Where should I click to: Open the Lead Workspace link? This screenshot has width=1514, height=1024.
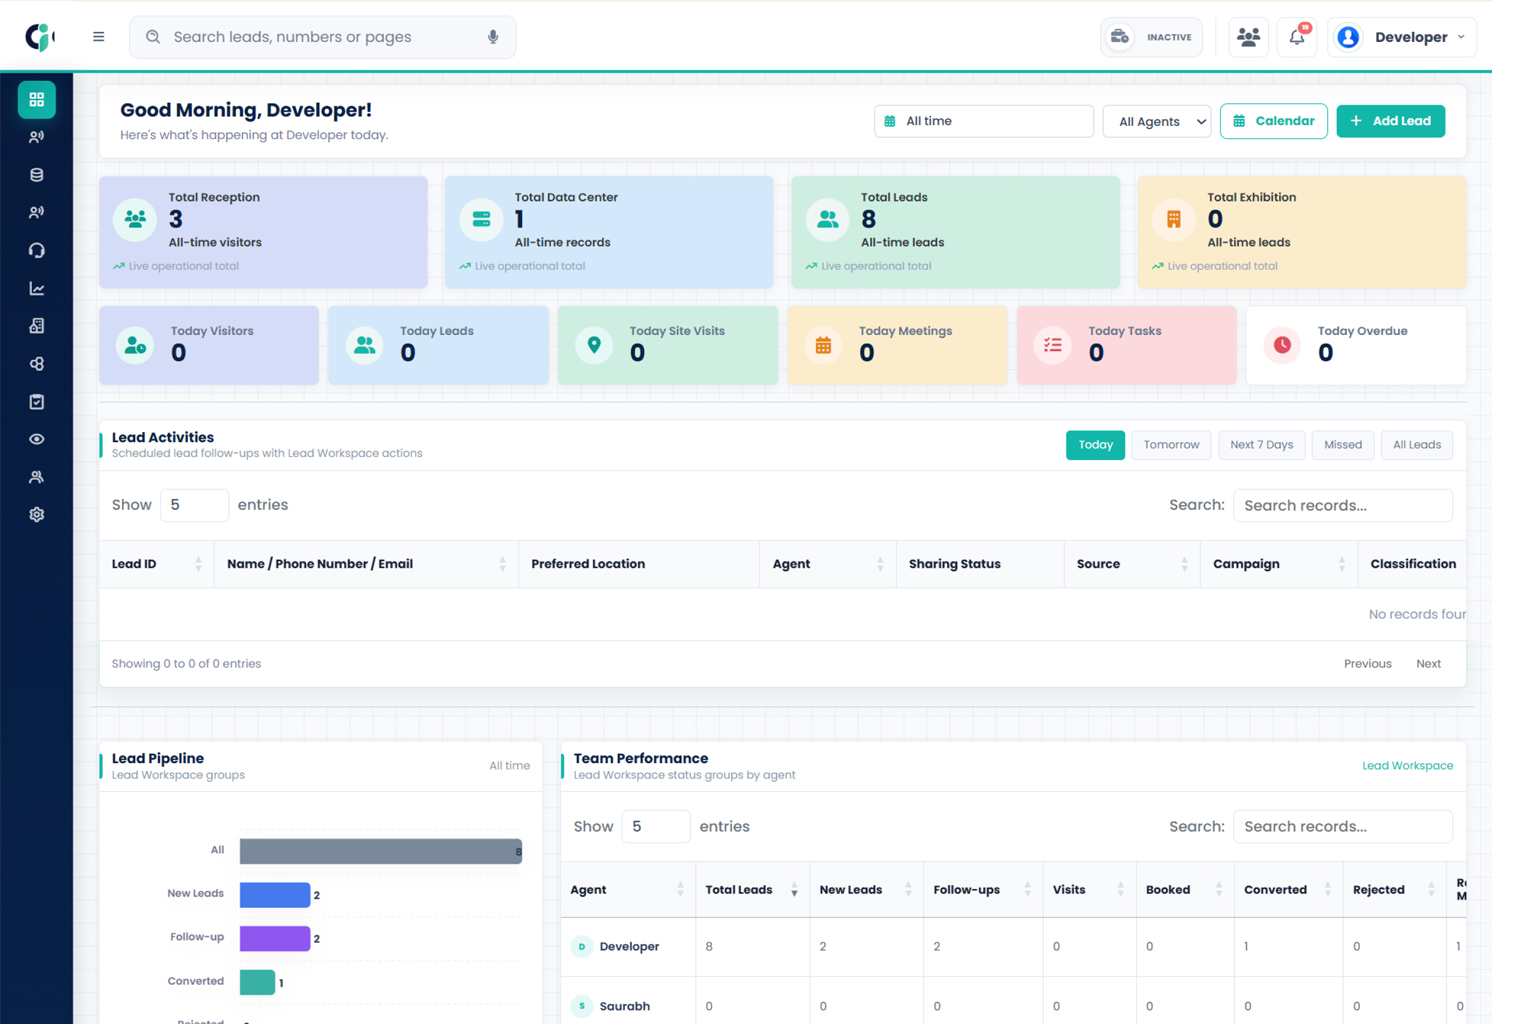point(1407,766)
